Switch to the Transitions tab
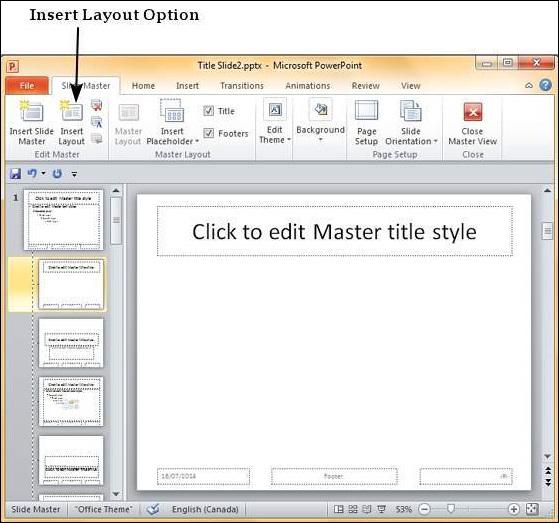This screenshot has height=523, width=559. click(242, 86)
